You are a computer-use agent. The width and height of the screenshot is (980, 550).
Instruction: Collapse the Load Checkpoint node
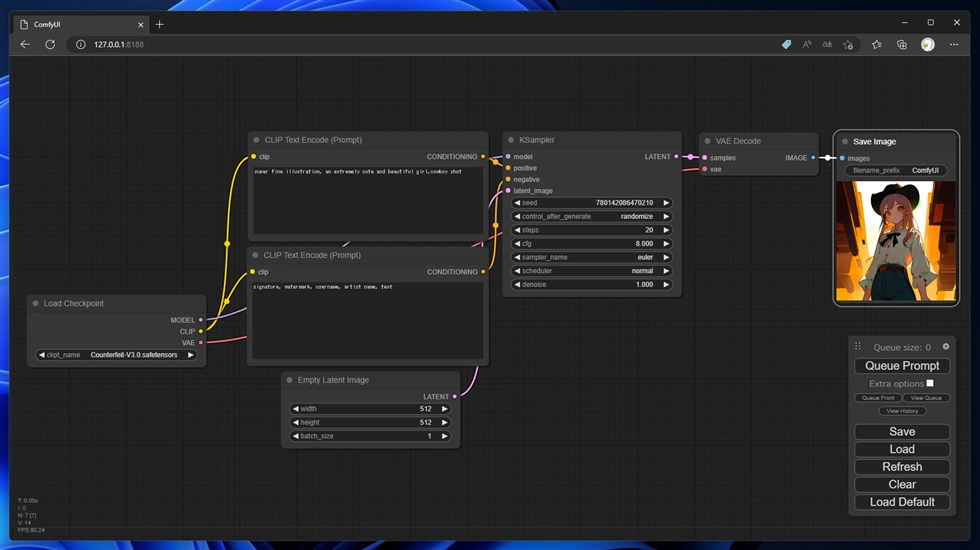35,303
